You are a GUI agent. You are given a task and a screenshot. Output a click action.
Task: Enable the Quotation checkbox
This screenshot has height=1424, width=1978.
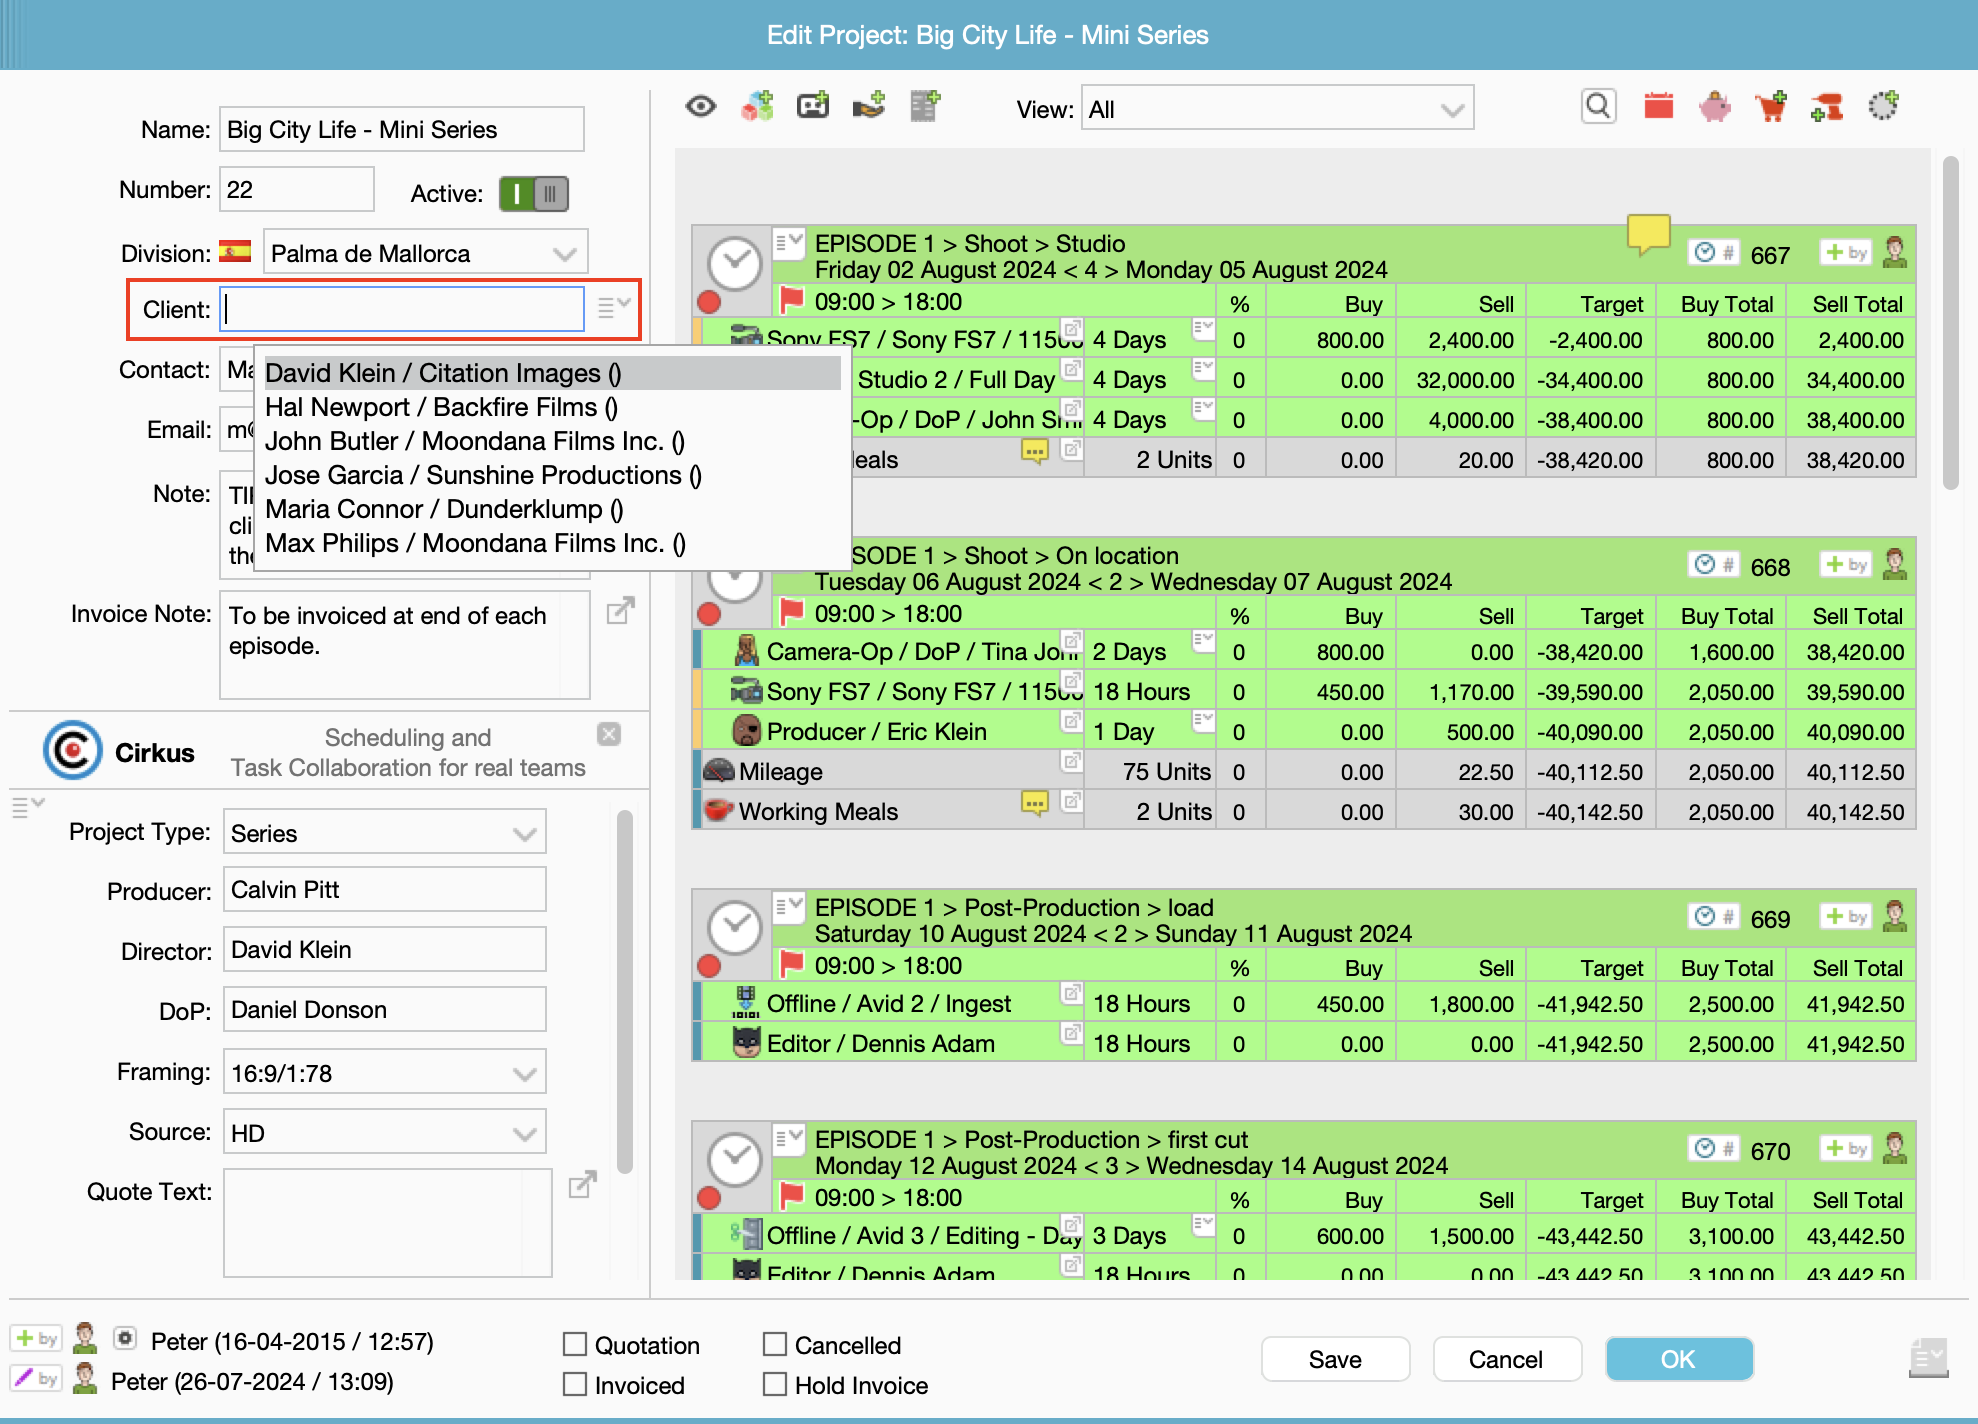[575, 1344]
